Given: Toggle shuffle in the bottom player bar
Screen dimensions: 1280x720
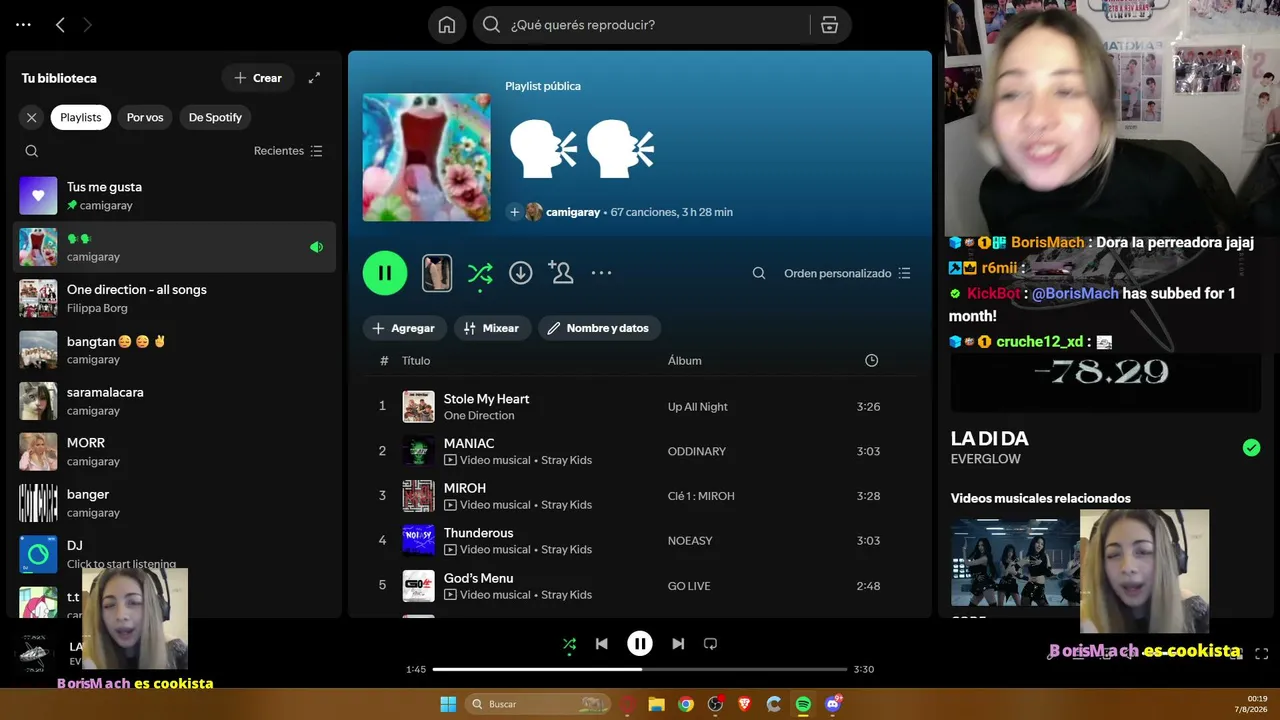Looking at the screenshot, I should click(569, 644).
